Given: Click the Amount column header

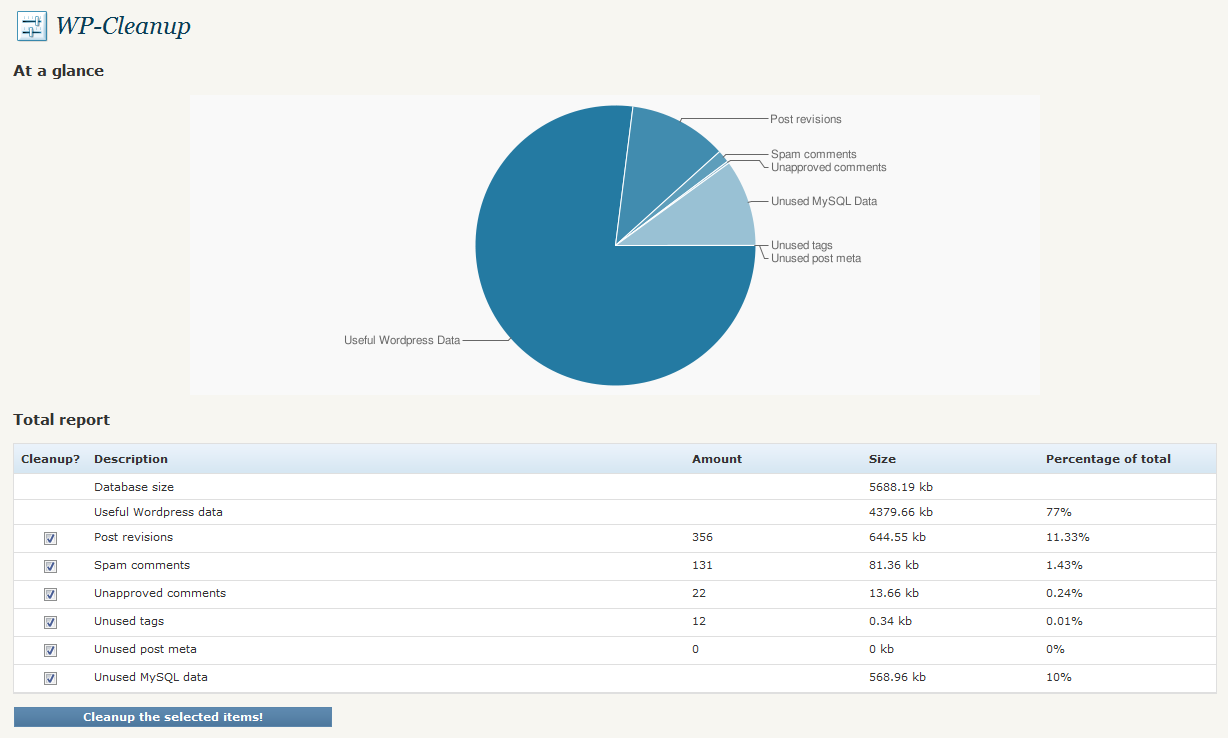Looking at the screenshot, I should 717,459.
